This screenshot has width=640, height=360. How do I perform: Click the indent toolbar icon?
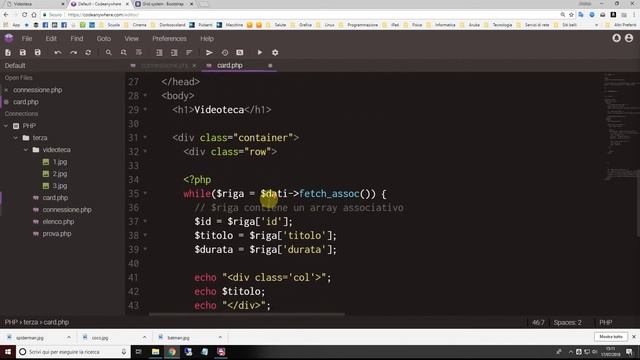coord(174,53)
